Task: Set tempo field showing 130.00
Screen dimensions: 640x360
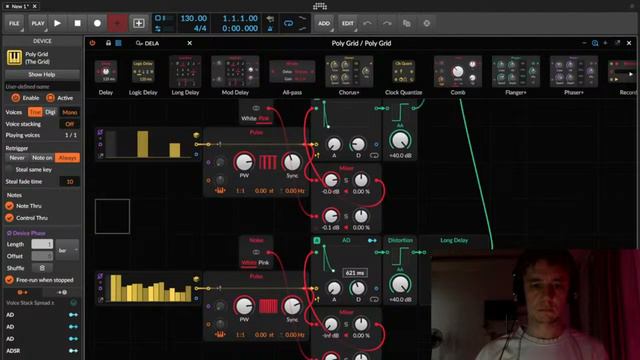Action: (193, 18)
